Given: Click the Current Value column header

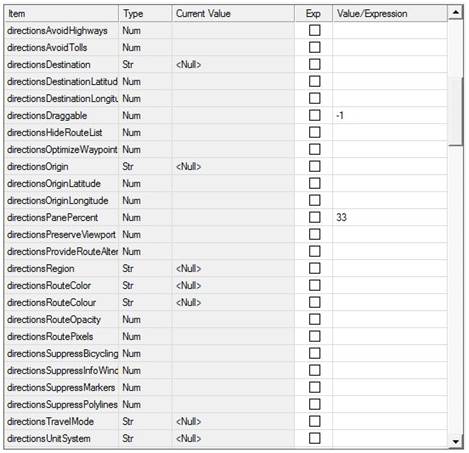Looking at the screenshot, I should click(233, 14).
